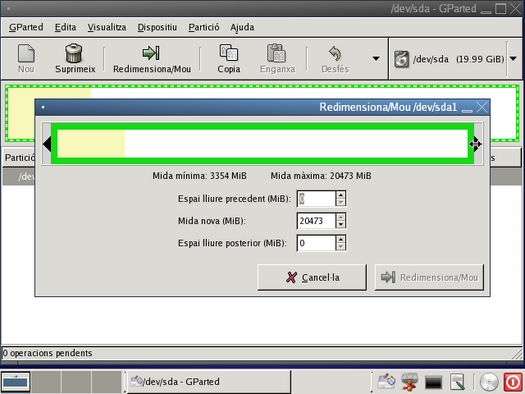Click the Cancel·la button
Viewport: 525px width, 394px height.
(x=312, y=277)
